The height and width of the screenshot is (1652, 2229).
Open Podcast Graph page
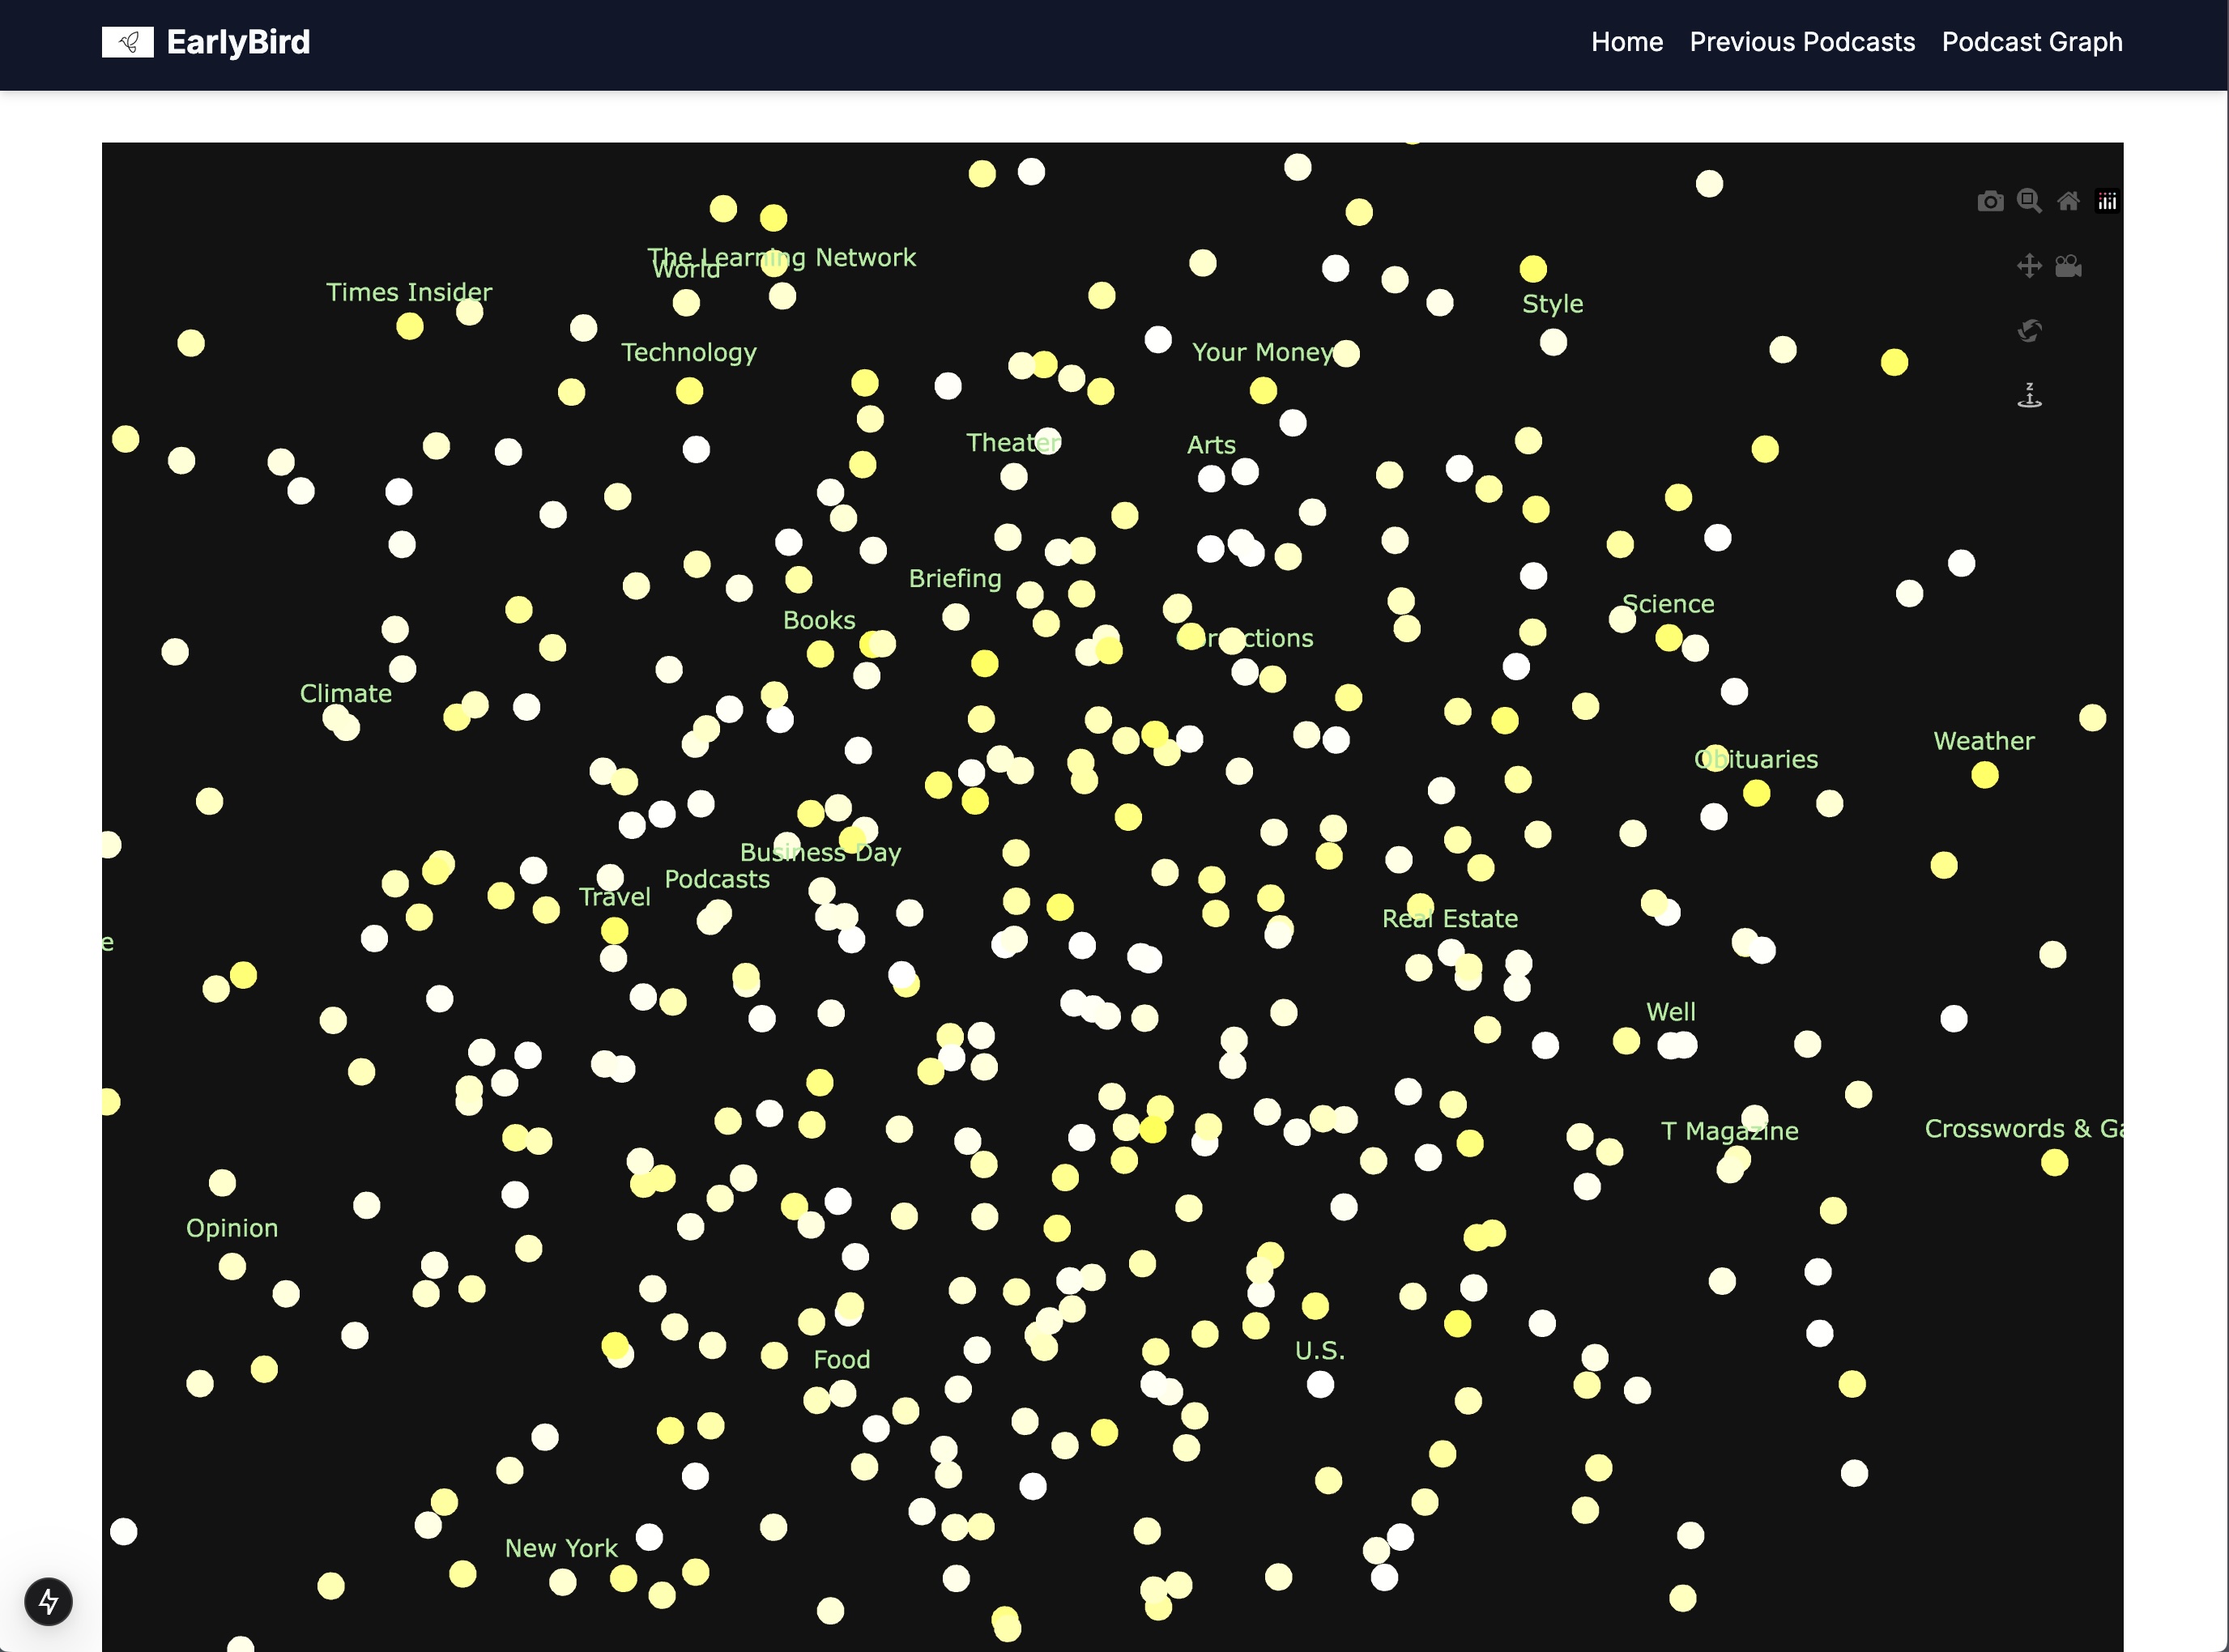[x=2032, y=42]
